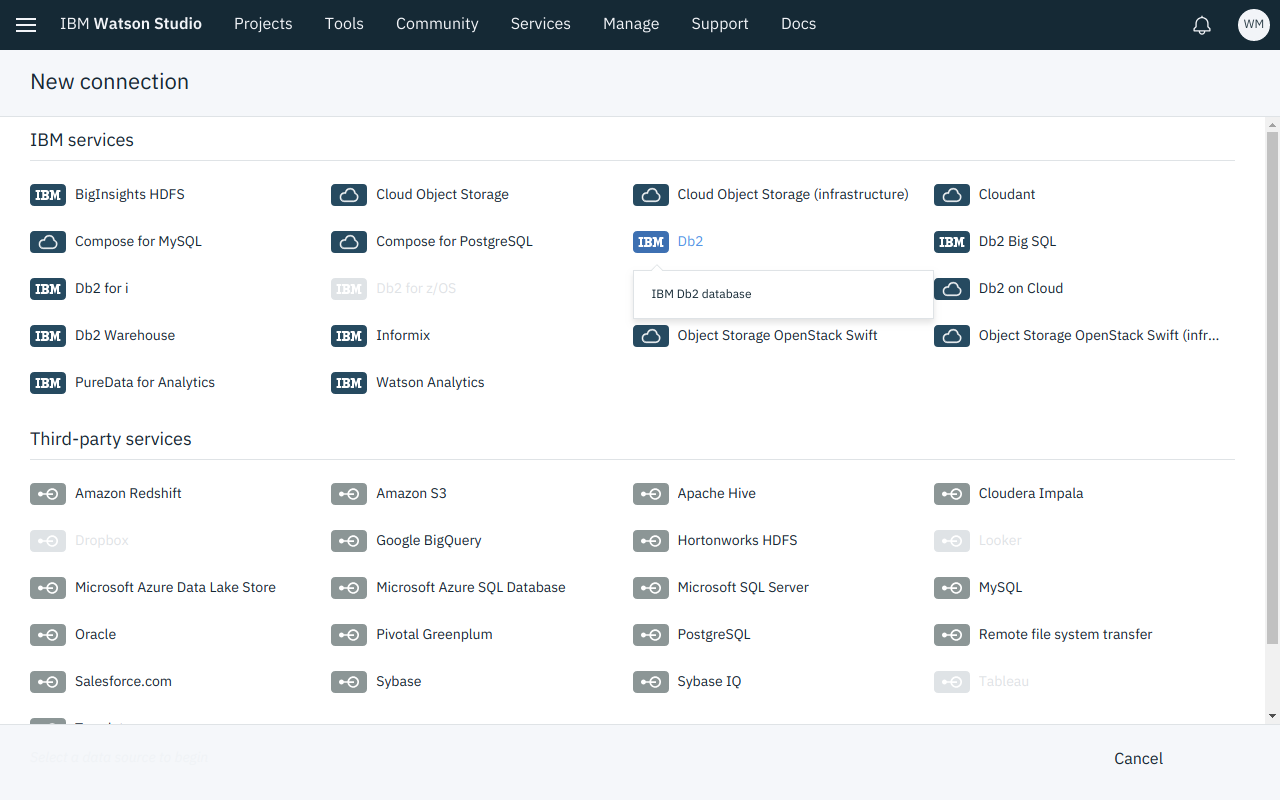Click the BigInsights HDFS IBM icon

(48, 195)
